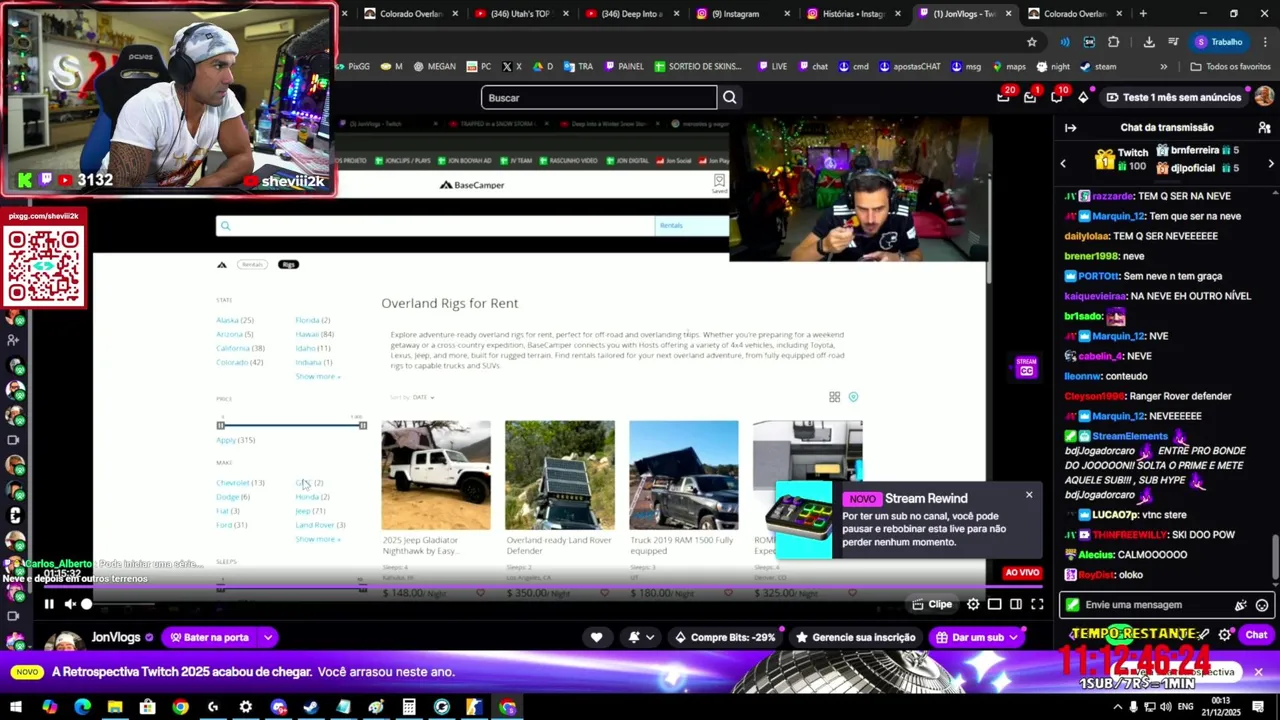1280x720 pixels.
Task: Expand hidden bookmarks with the double chevron
Action: (1163, 67)
